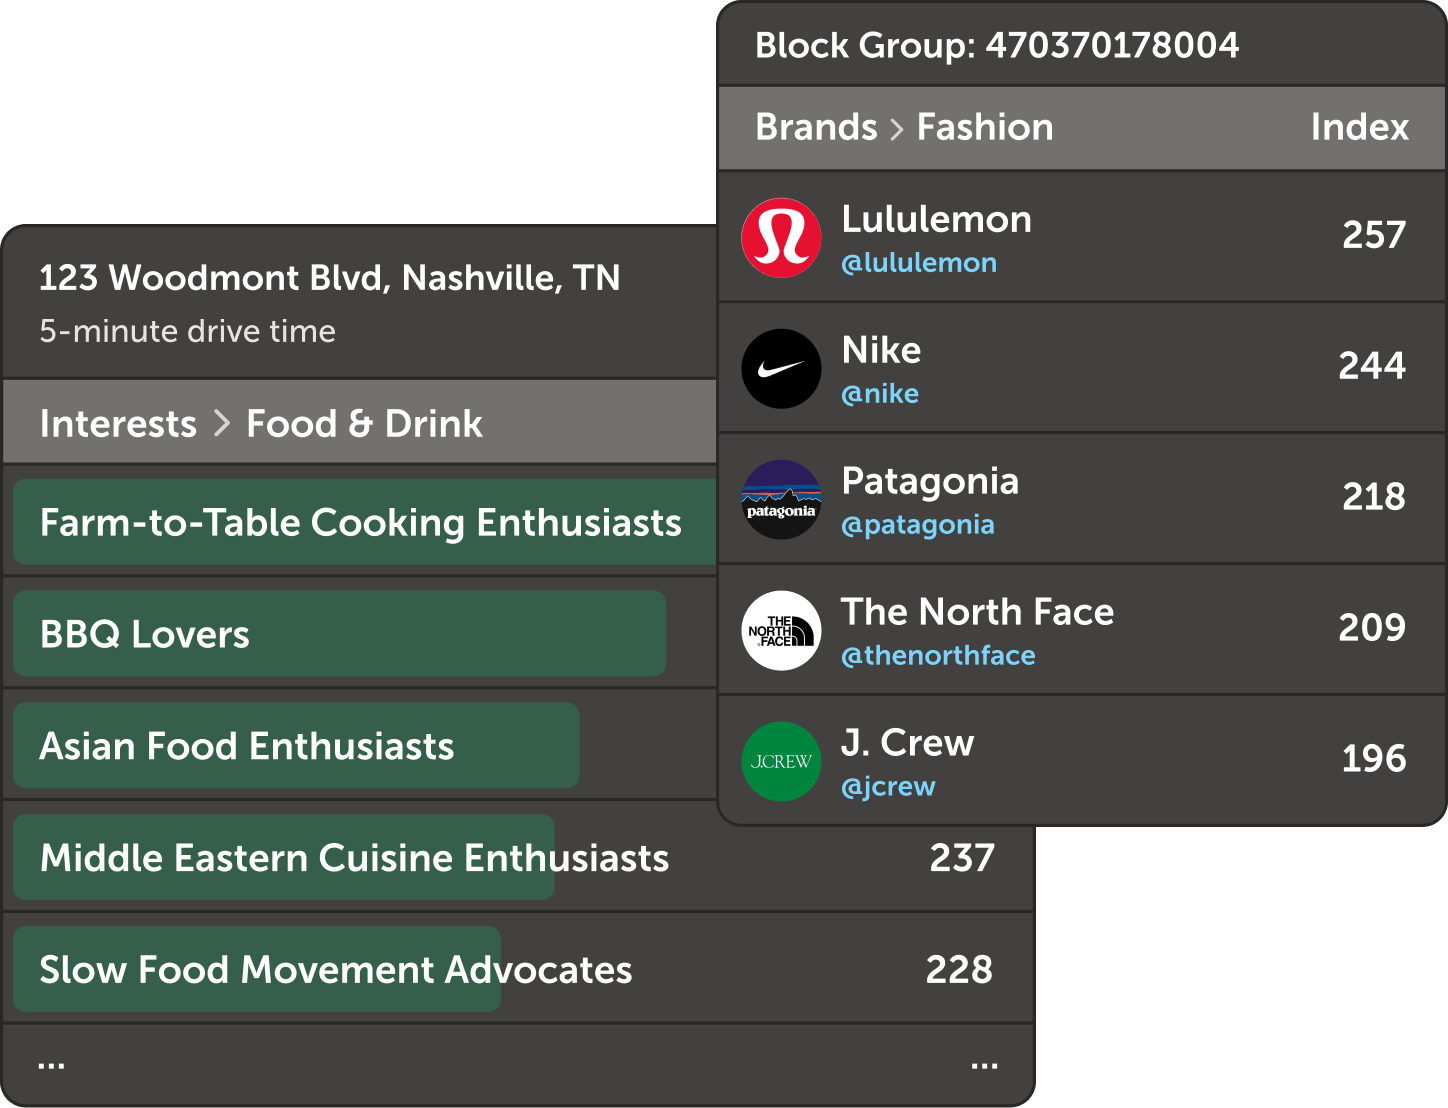Image resolution: width=1448 pixels, height=1108 pixels.
Task: Open the @jcrew handle link
Action: coord(888,787)
